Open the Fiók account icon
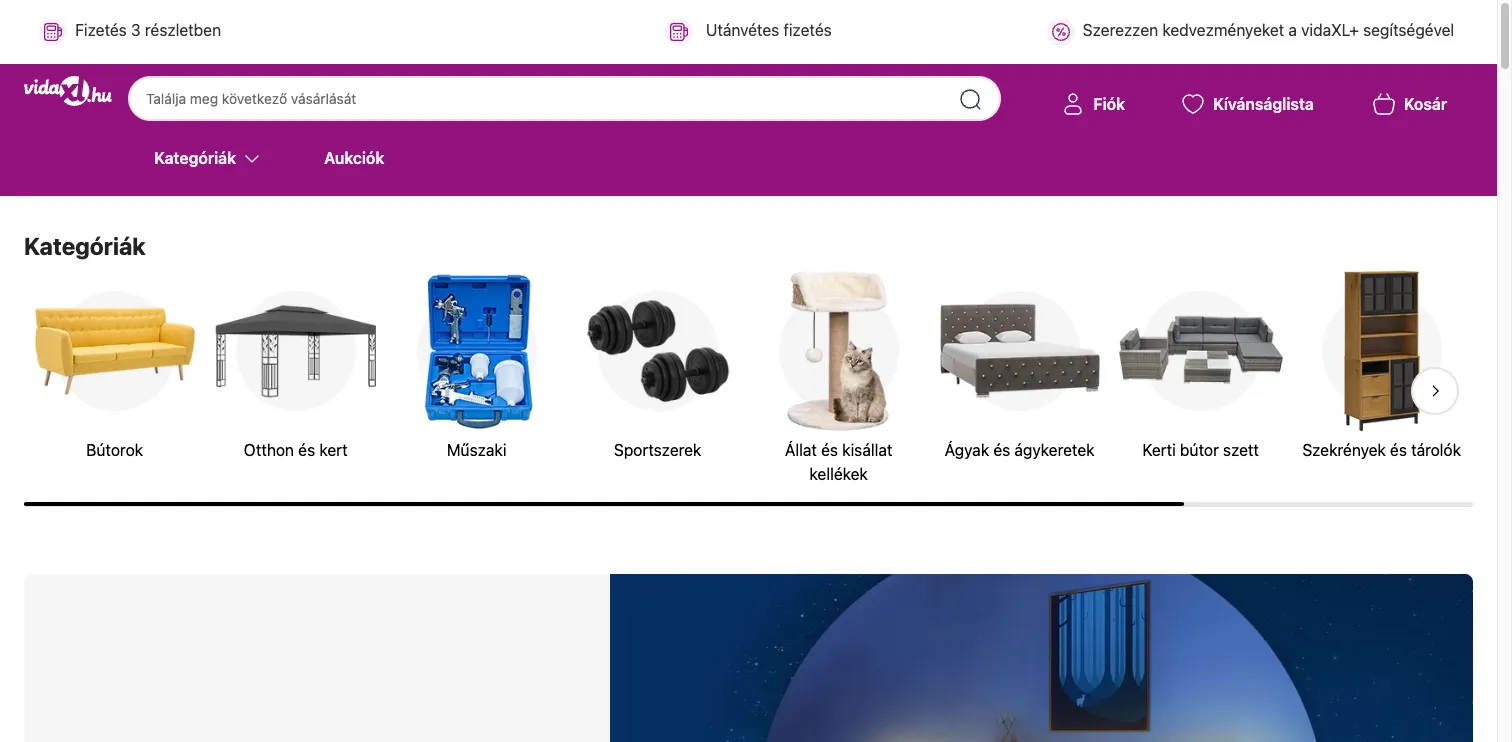 1073,104
